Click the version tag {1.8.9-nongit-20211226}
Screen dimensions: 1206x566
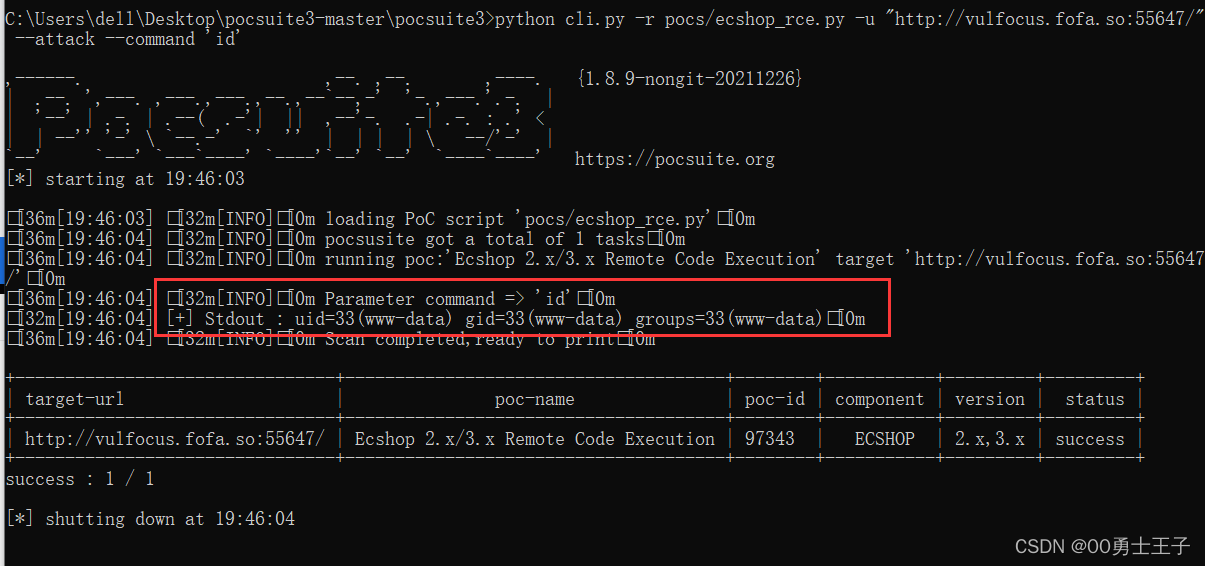690,78
